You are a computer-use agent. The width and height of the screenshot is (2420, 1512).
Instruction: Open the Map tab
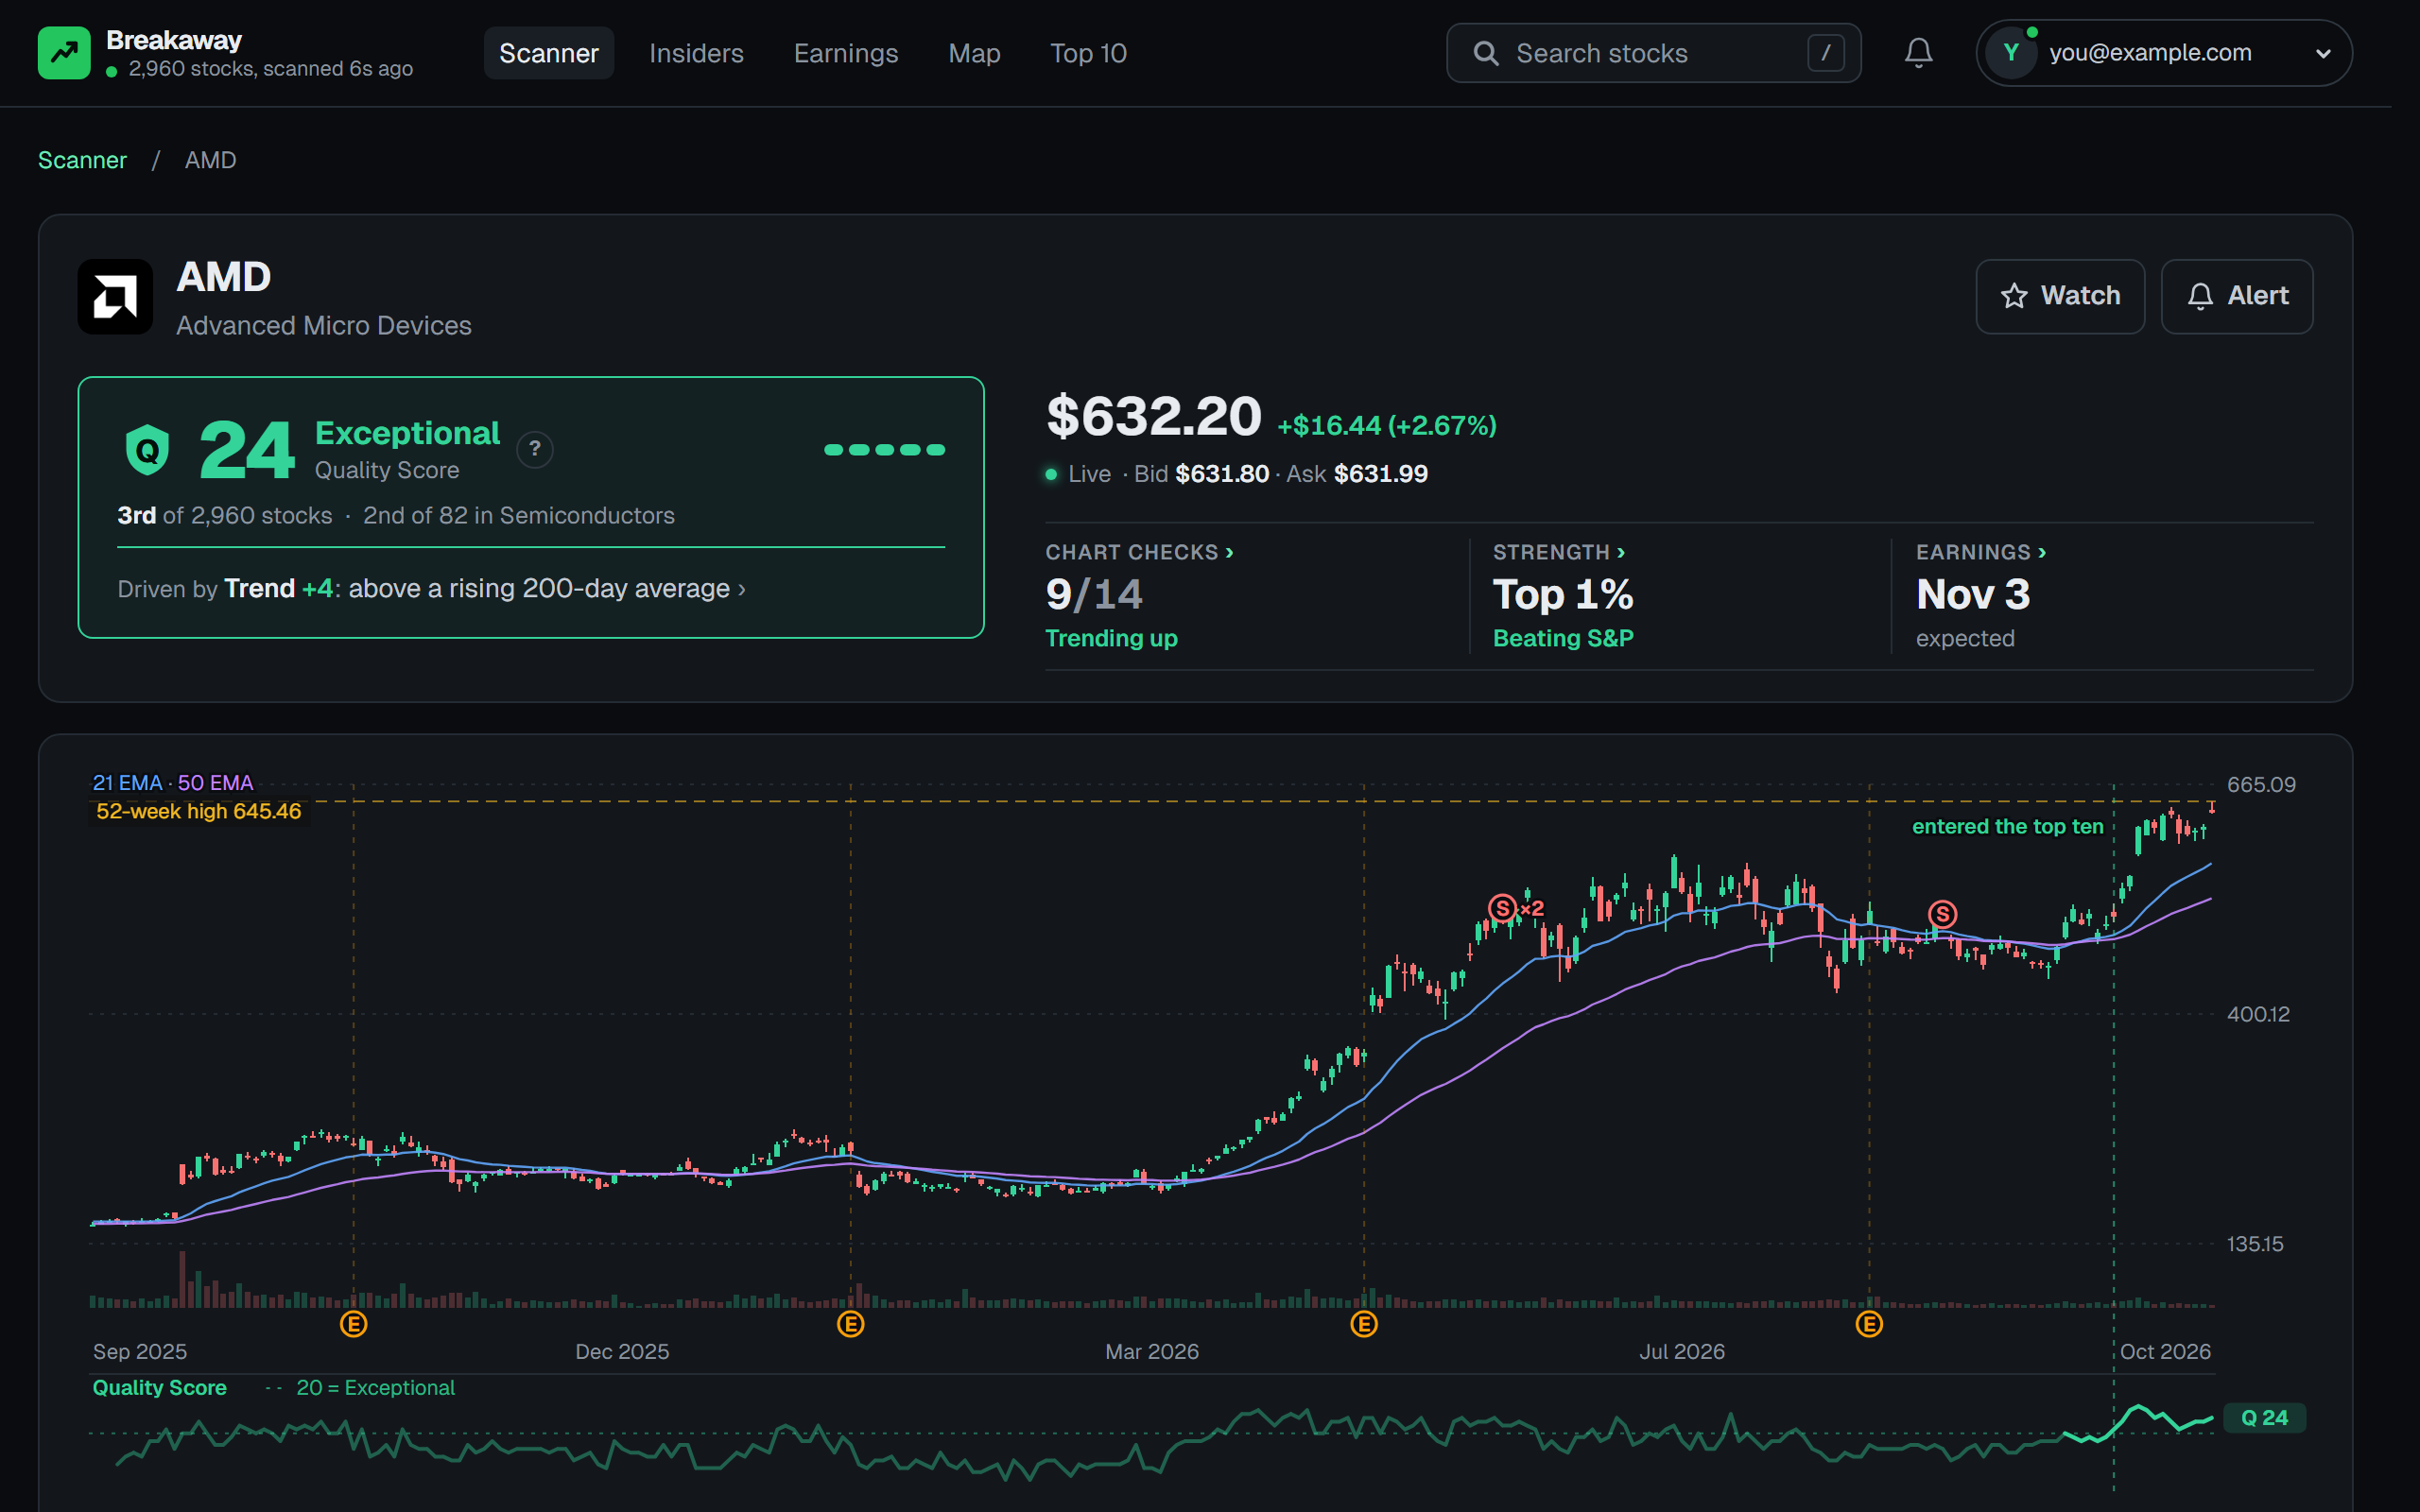click(974, 53)
